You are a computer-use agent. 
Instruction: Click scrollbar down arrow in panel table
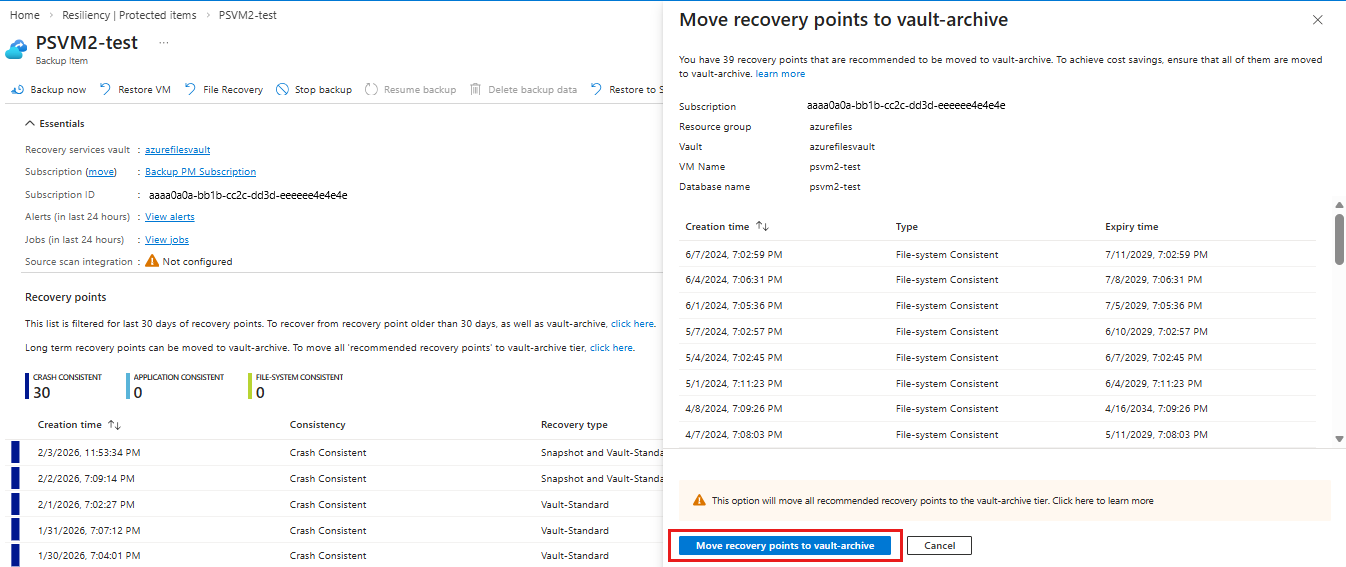(x=1339, y=438)
